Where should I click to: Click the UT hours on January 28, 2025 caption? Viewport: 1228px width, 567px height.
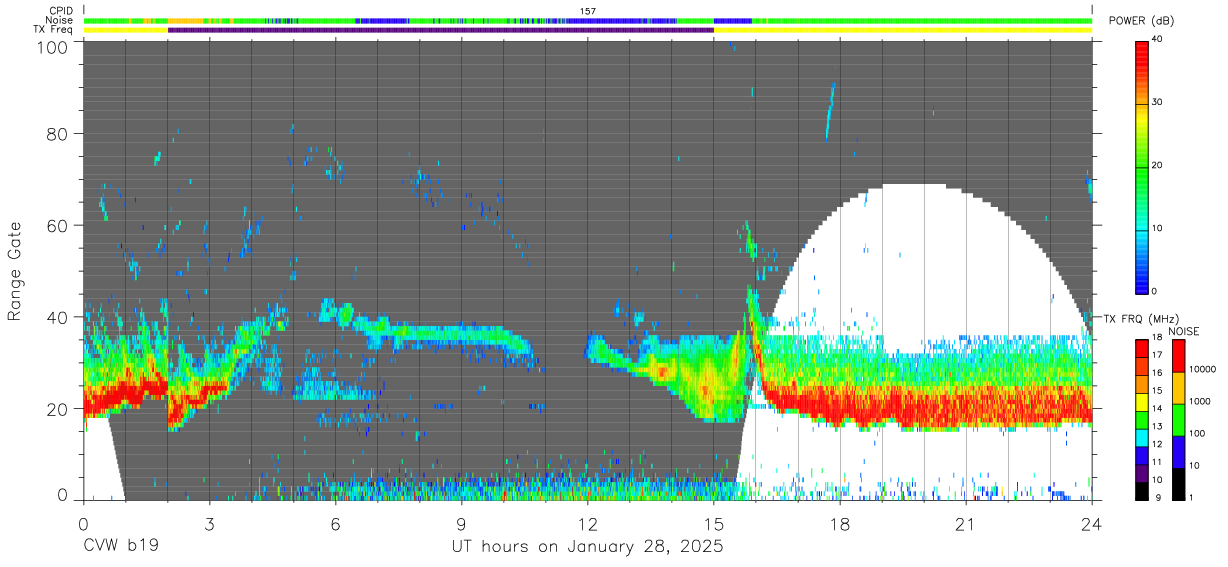click(x=588, y=547)
